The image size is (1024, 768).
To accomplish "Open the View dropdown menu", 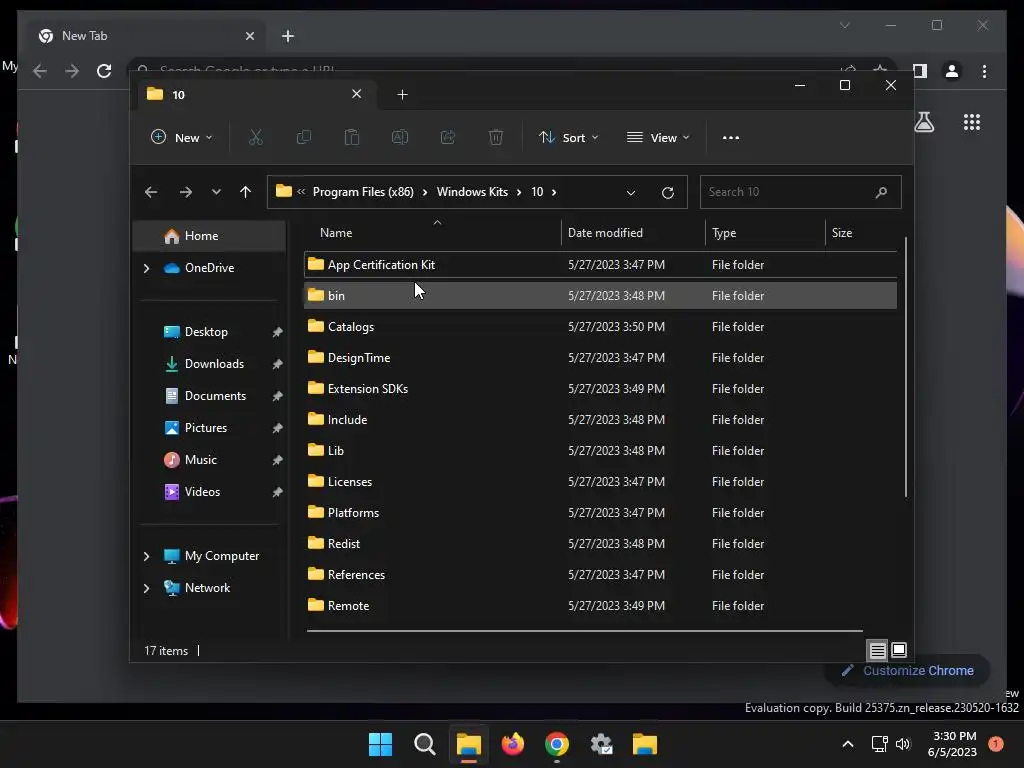I will point(658,137).
